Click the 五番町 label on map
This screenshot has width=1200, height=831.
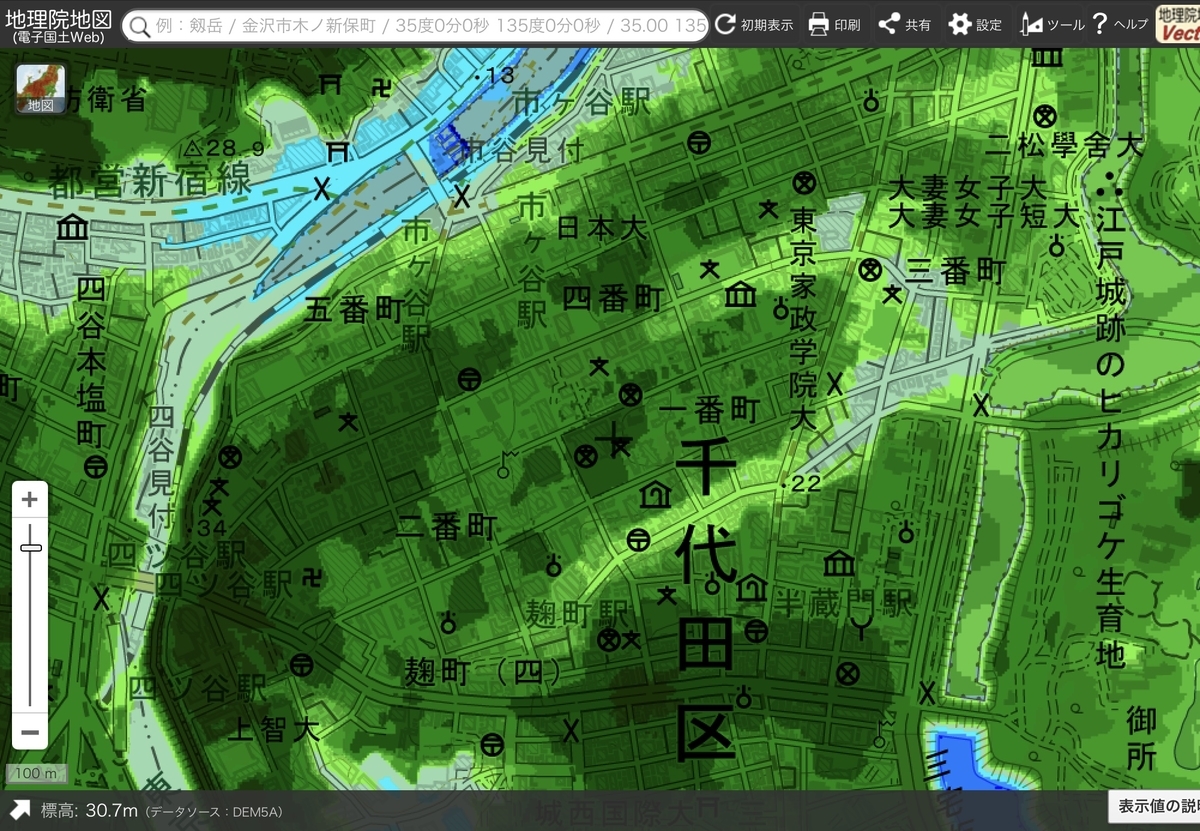point(354,310)
